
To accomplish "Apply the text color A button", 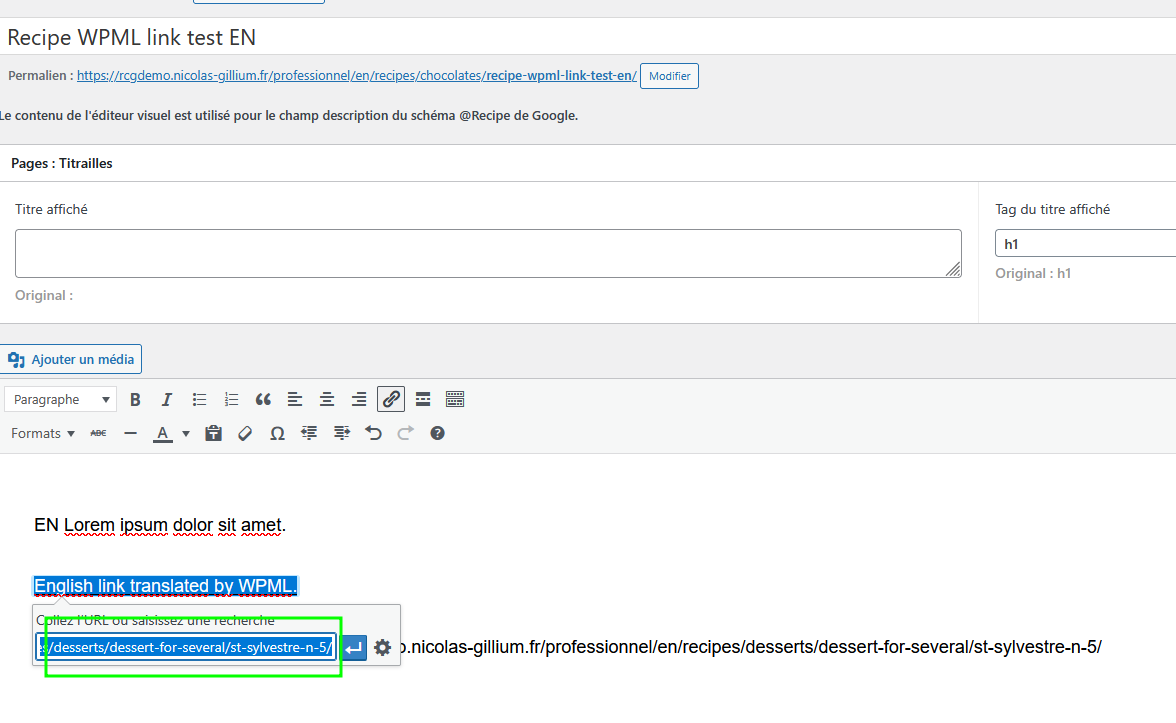I will [x=162, y=434].
